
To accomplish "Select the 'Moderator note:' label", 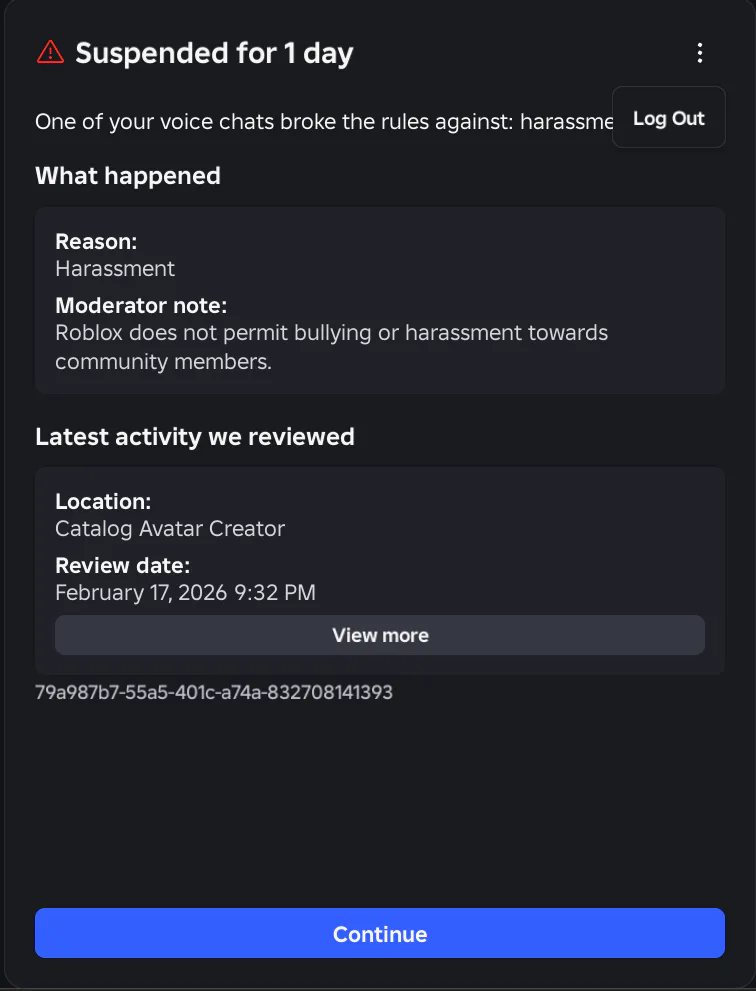I will pos(141,305).
